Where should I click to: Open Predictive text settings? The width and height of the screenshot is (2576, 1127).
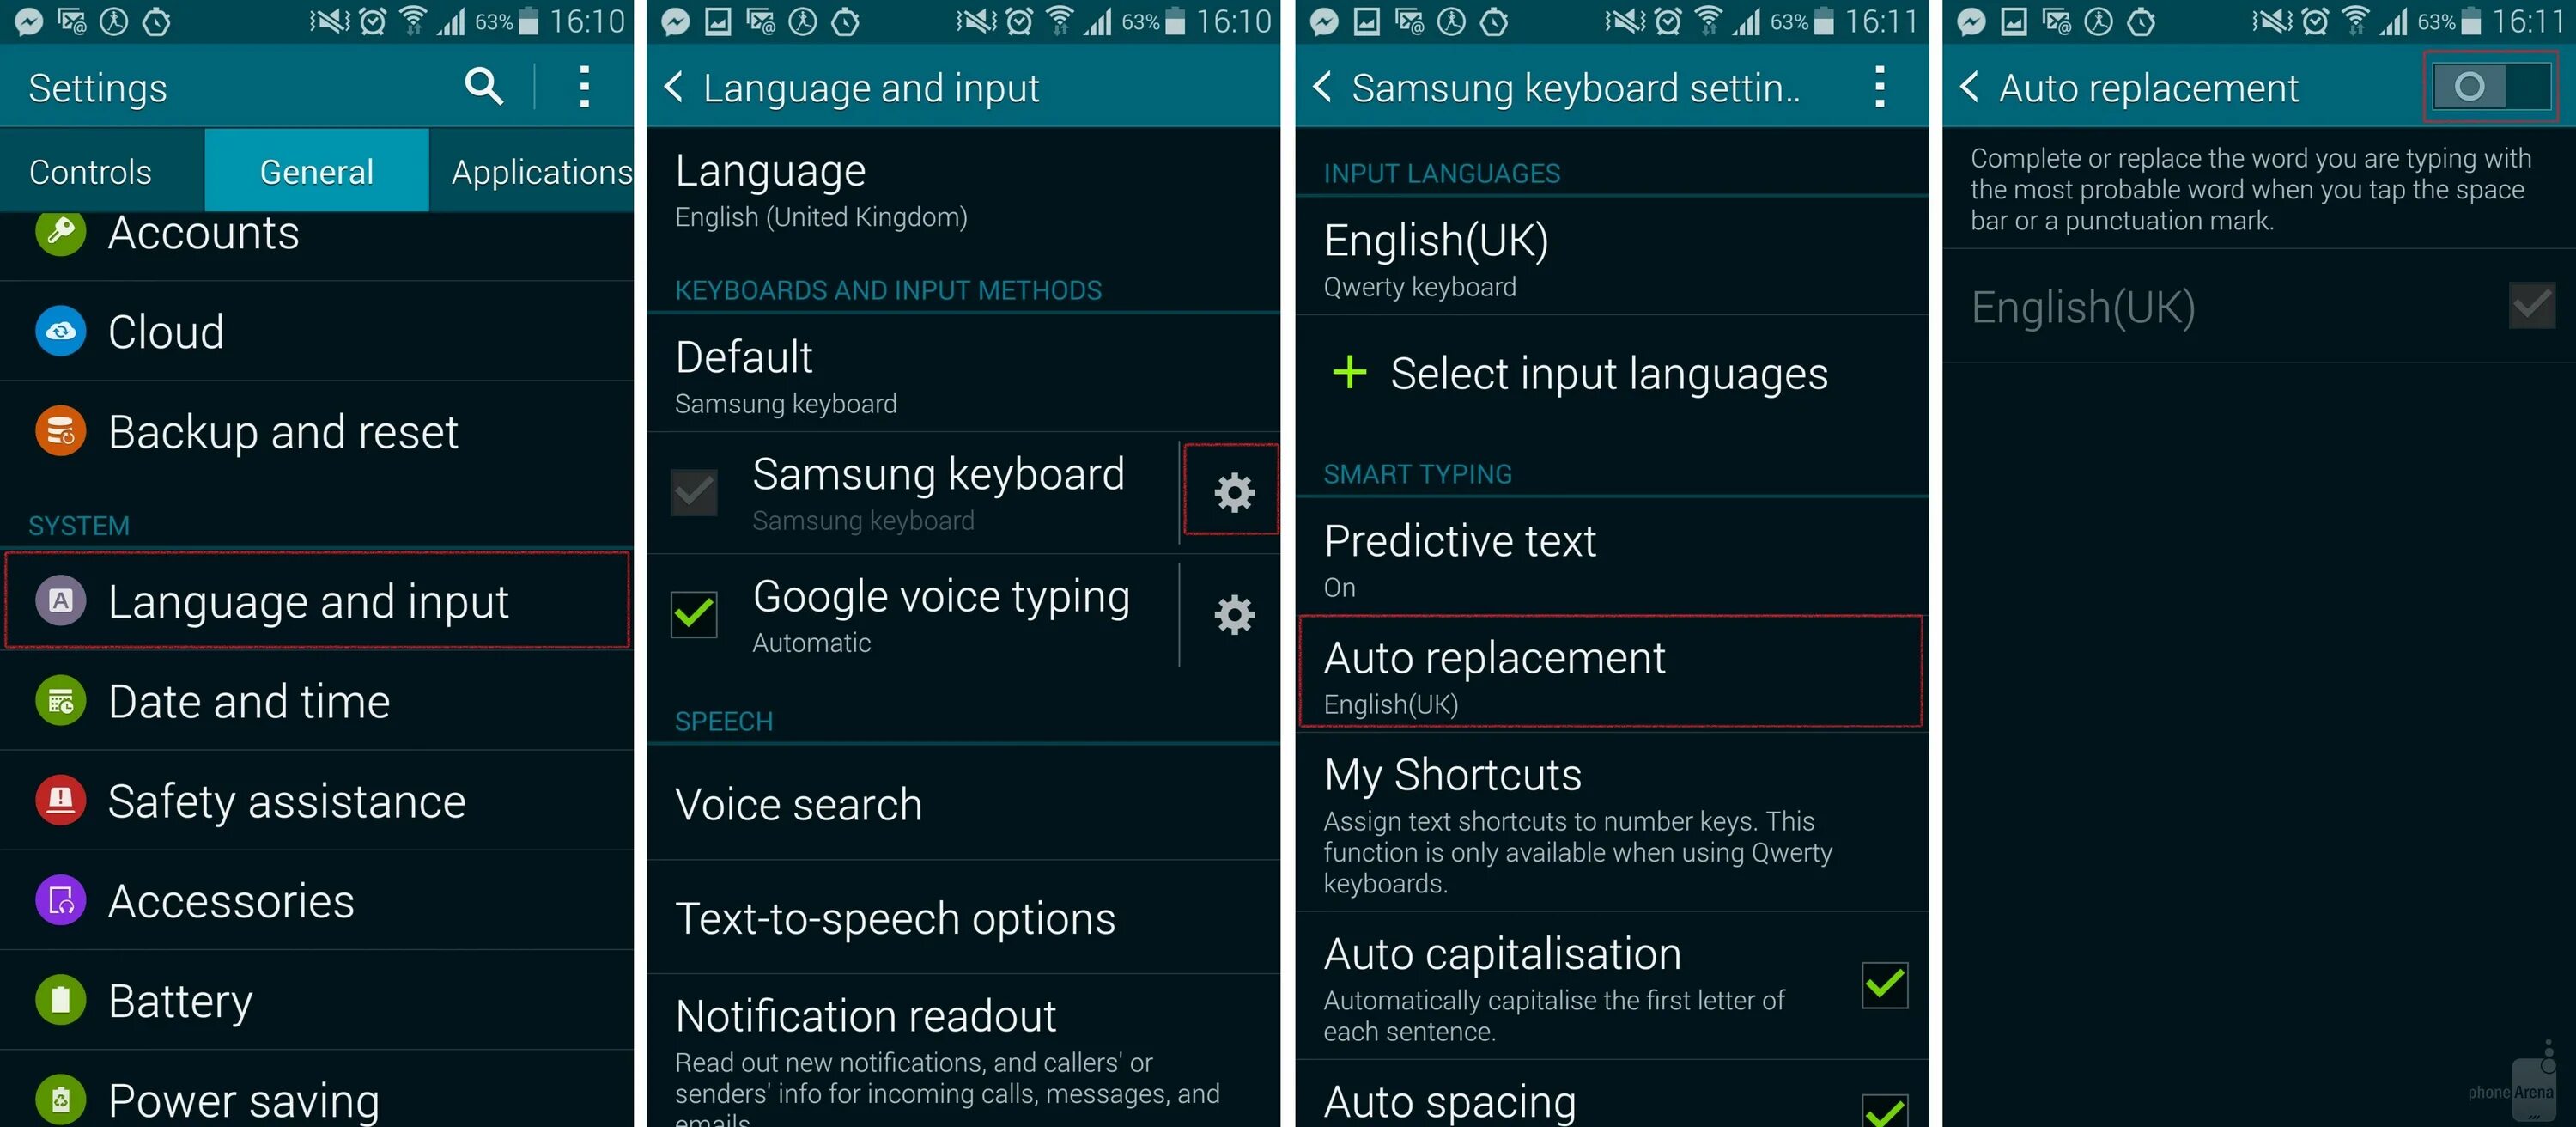[x=1610, y=558]
